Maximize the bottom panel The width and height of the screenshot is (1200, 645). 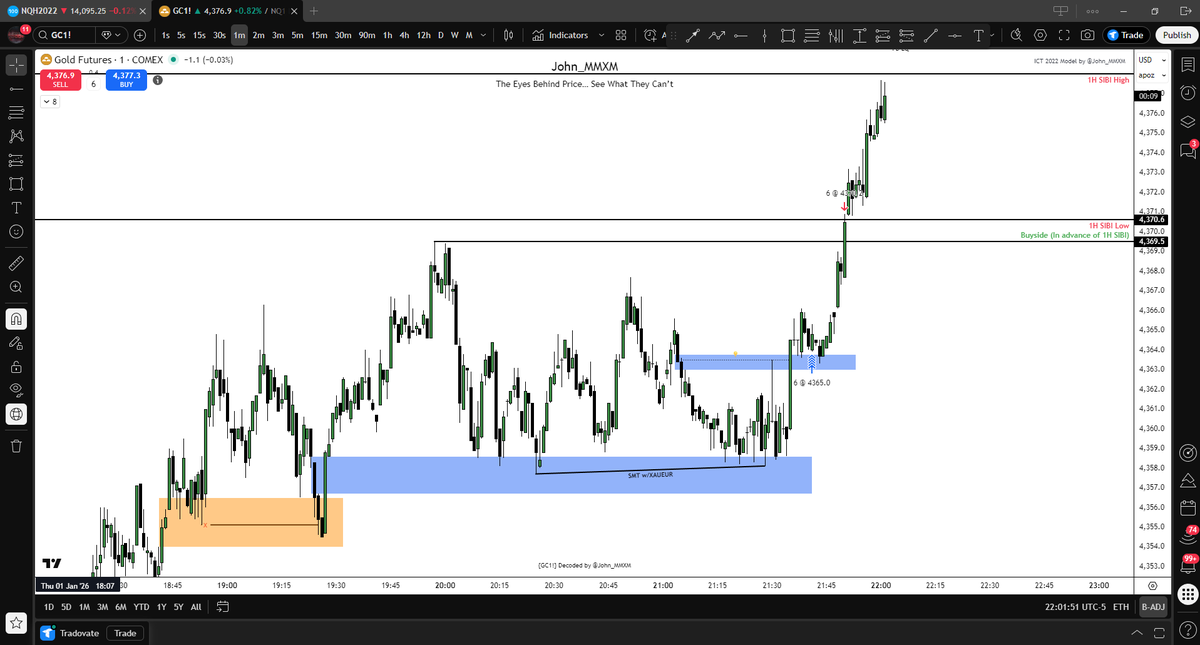1160,633
